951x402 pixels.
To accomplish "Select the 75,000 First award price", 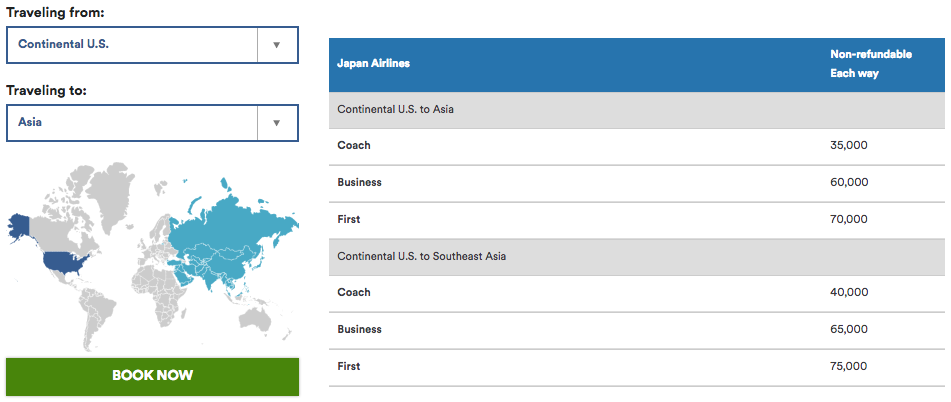I will [x=849, y=366].
